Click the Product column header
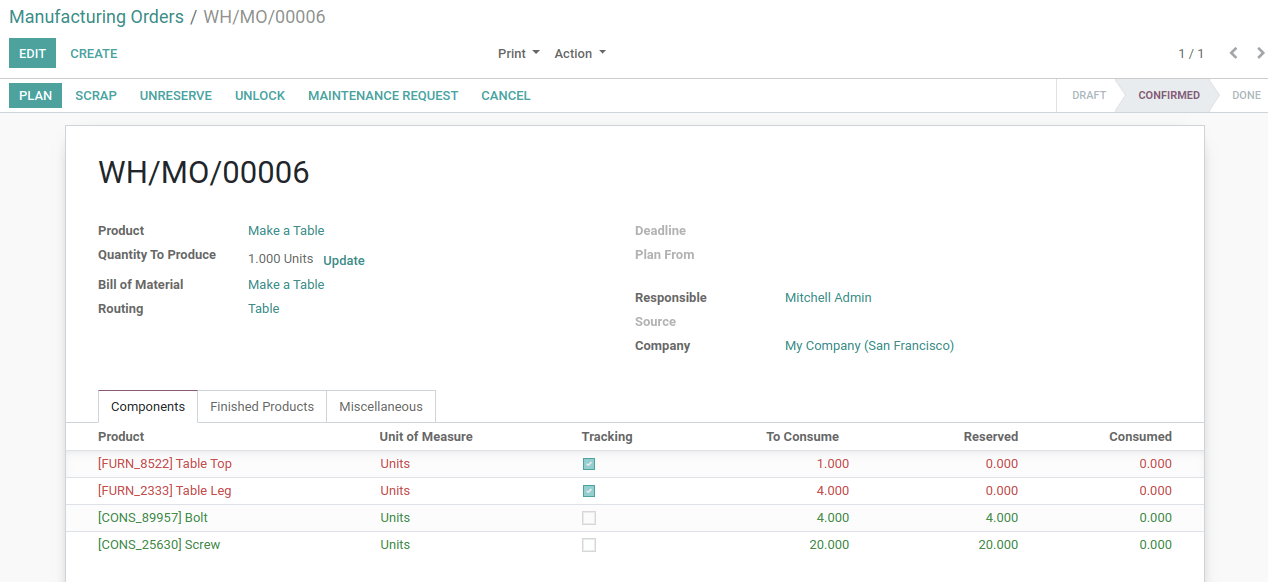Image resolution: width=1268 pixels, height=582 pixels. coord(121,437)
